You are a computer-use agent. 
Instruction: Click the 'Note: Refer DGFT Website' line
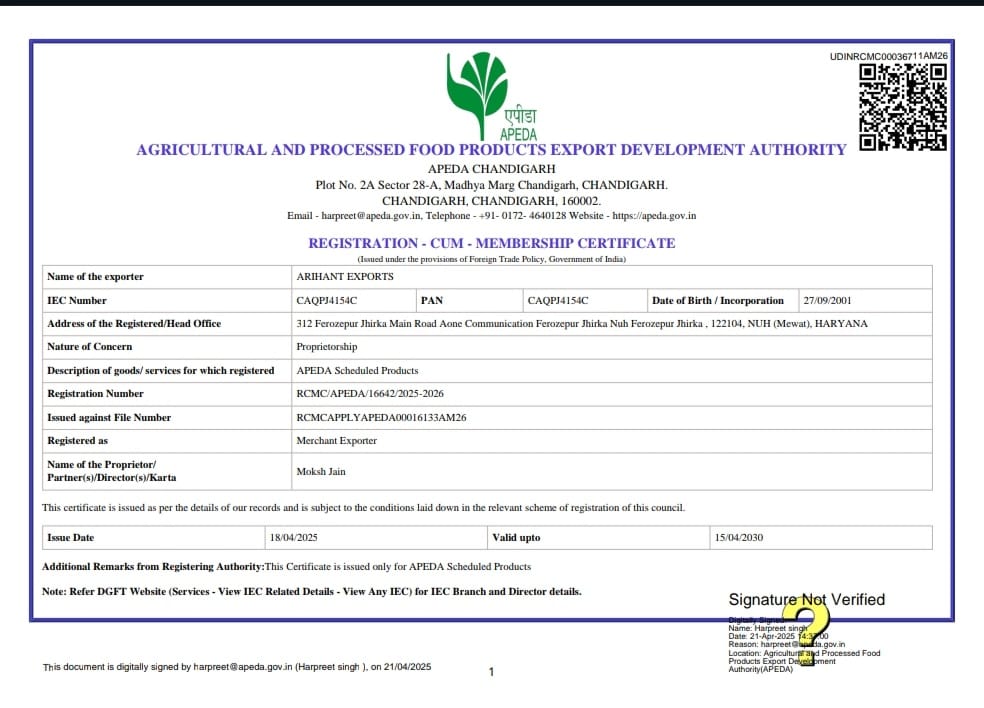(312, 591)
